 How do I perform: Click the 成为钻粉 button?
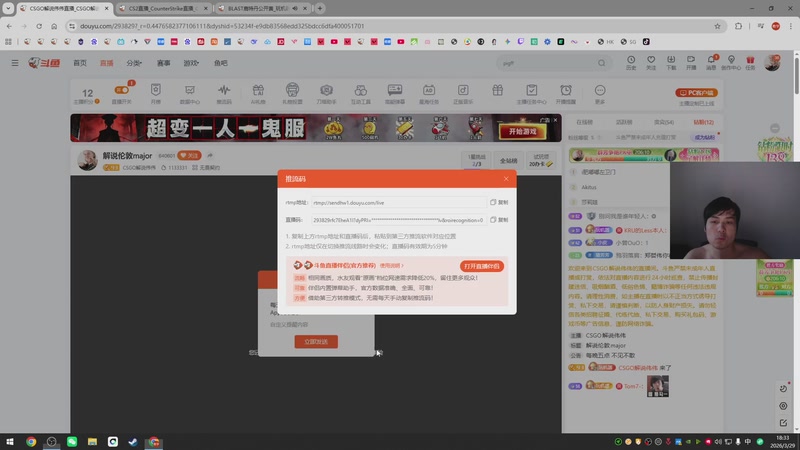705,137
